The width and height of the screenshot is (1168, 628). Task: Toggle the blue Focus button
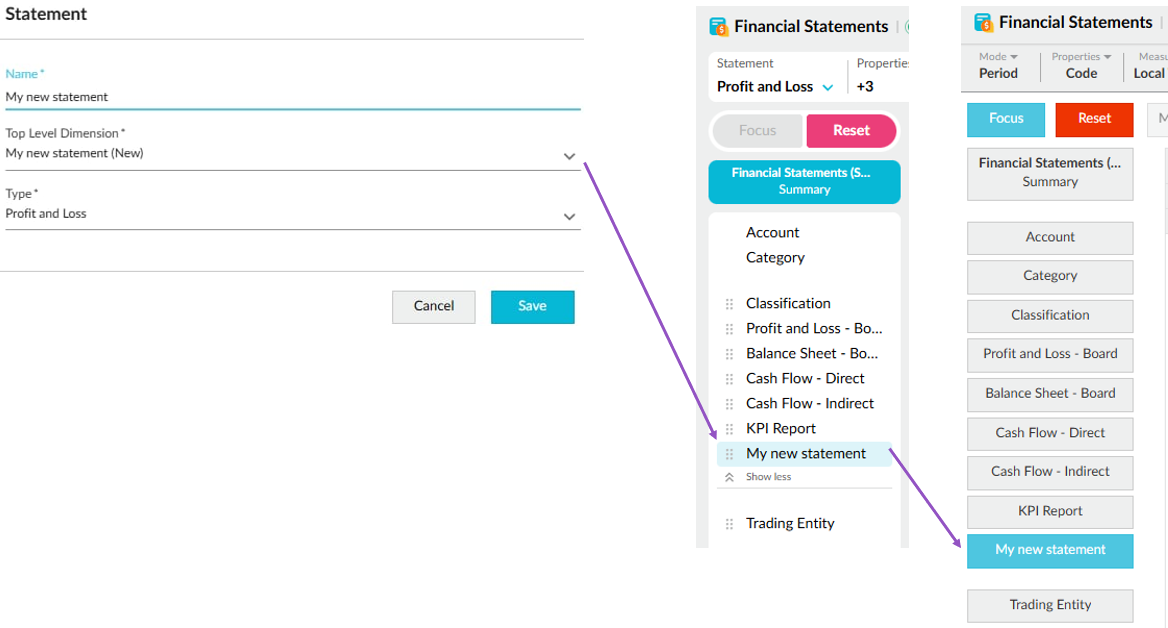1005,119
